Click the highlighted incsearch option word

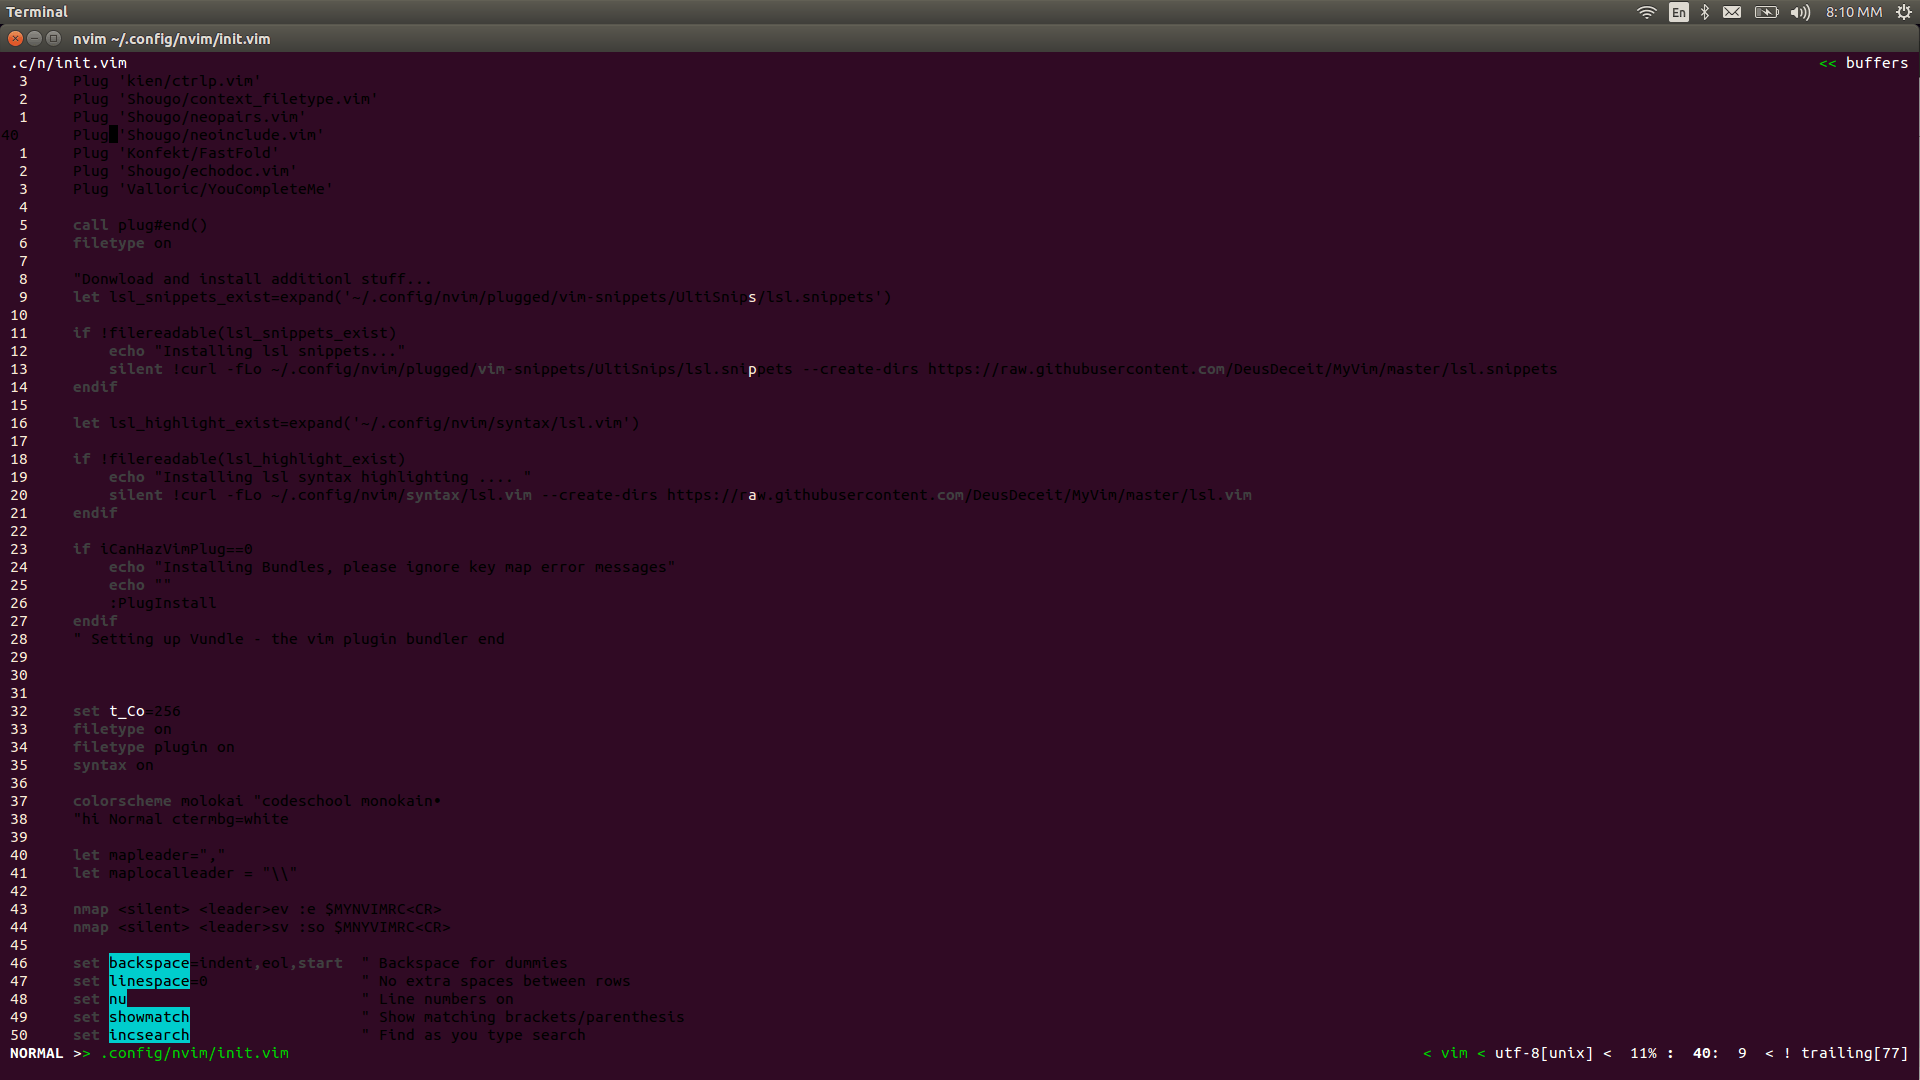click(x=149, y=1035)
